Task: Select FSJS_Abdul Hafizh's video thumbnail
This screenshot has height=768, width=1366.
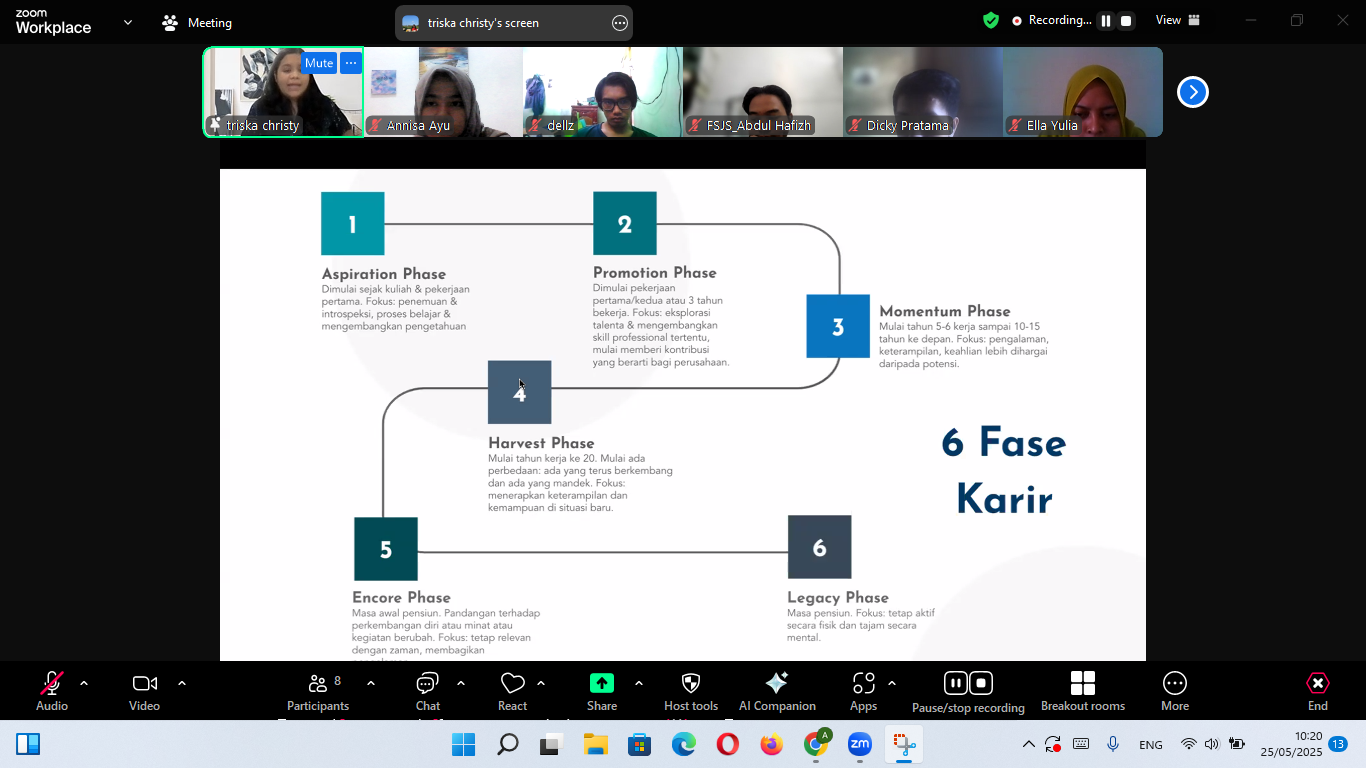Action: click(763, 92)
